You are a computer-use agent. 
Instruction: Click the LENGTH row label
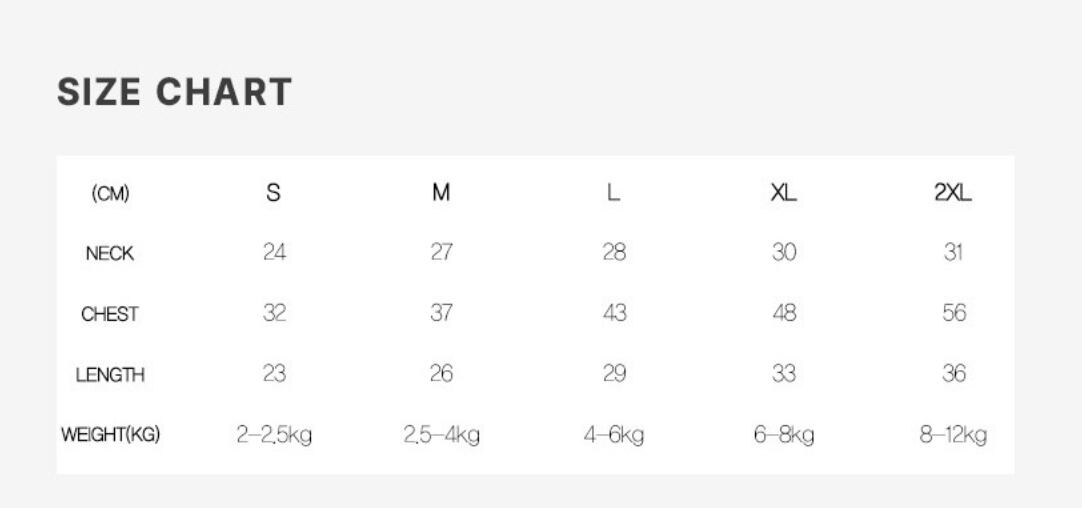tap(110, 375)
